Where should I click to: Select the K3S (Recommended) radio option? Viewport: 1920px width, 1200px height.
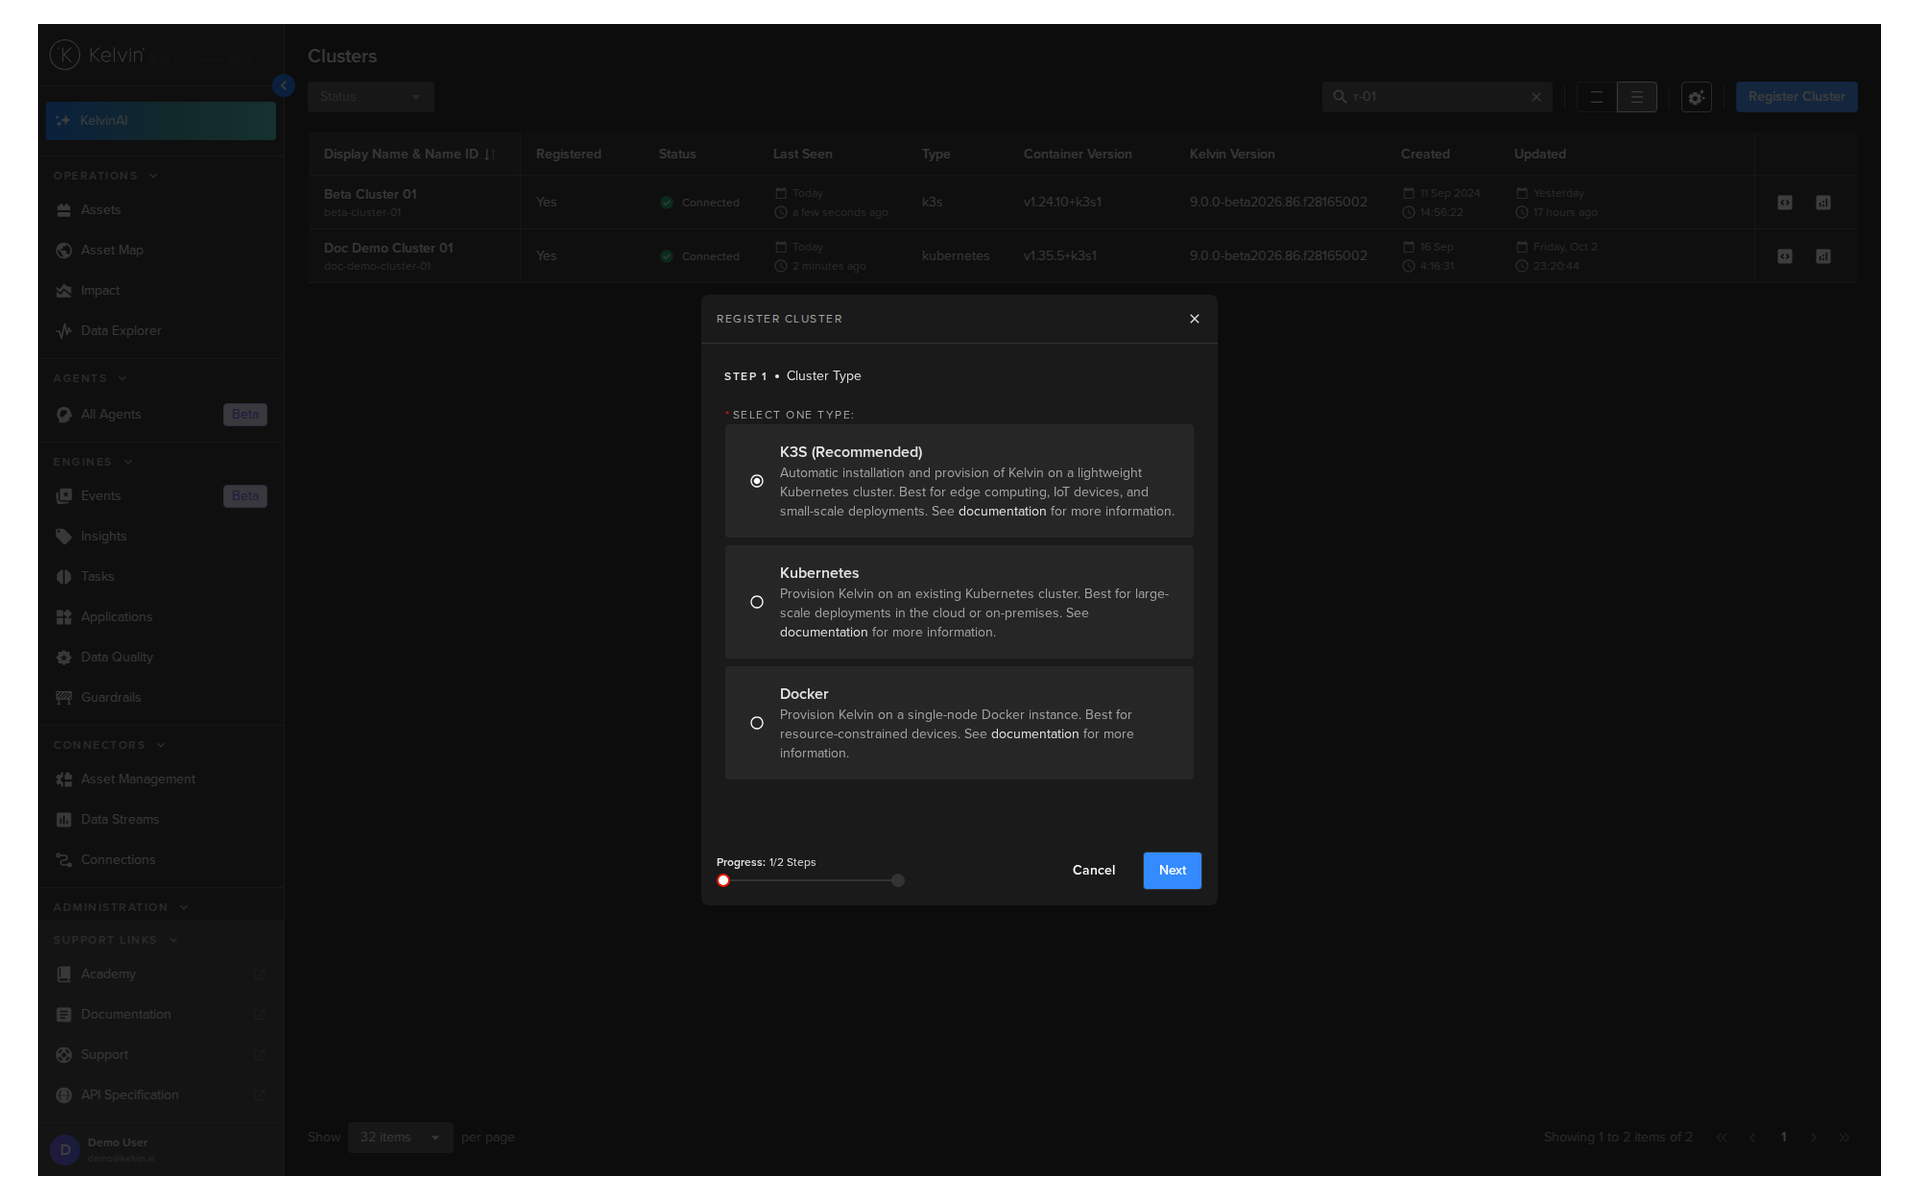[x=757, y=481]
